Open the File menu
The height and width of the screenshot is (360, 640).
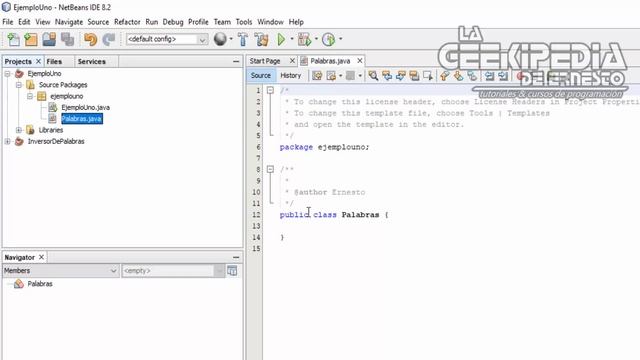[x=8, y=22]
